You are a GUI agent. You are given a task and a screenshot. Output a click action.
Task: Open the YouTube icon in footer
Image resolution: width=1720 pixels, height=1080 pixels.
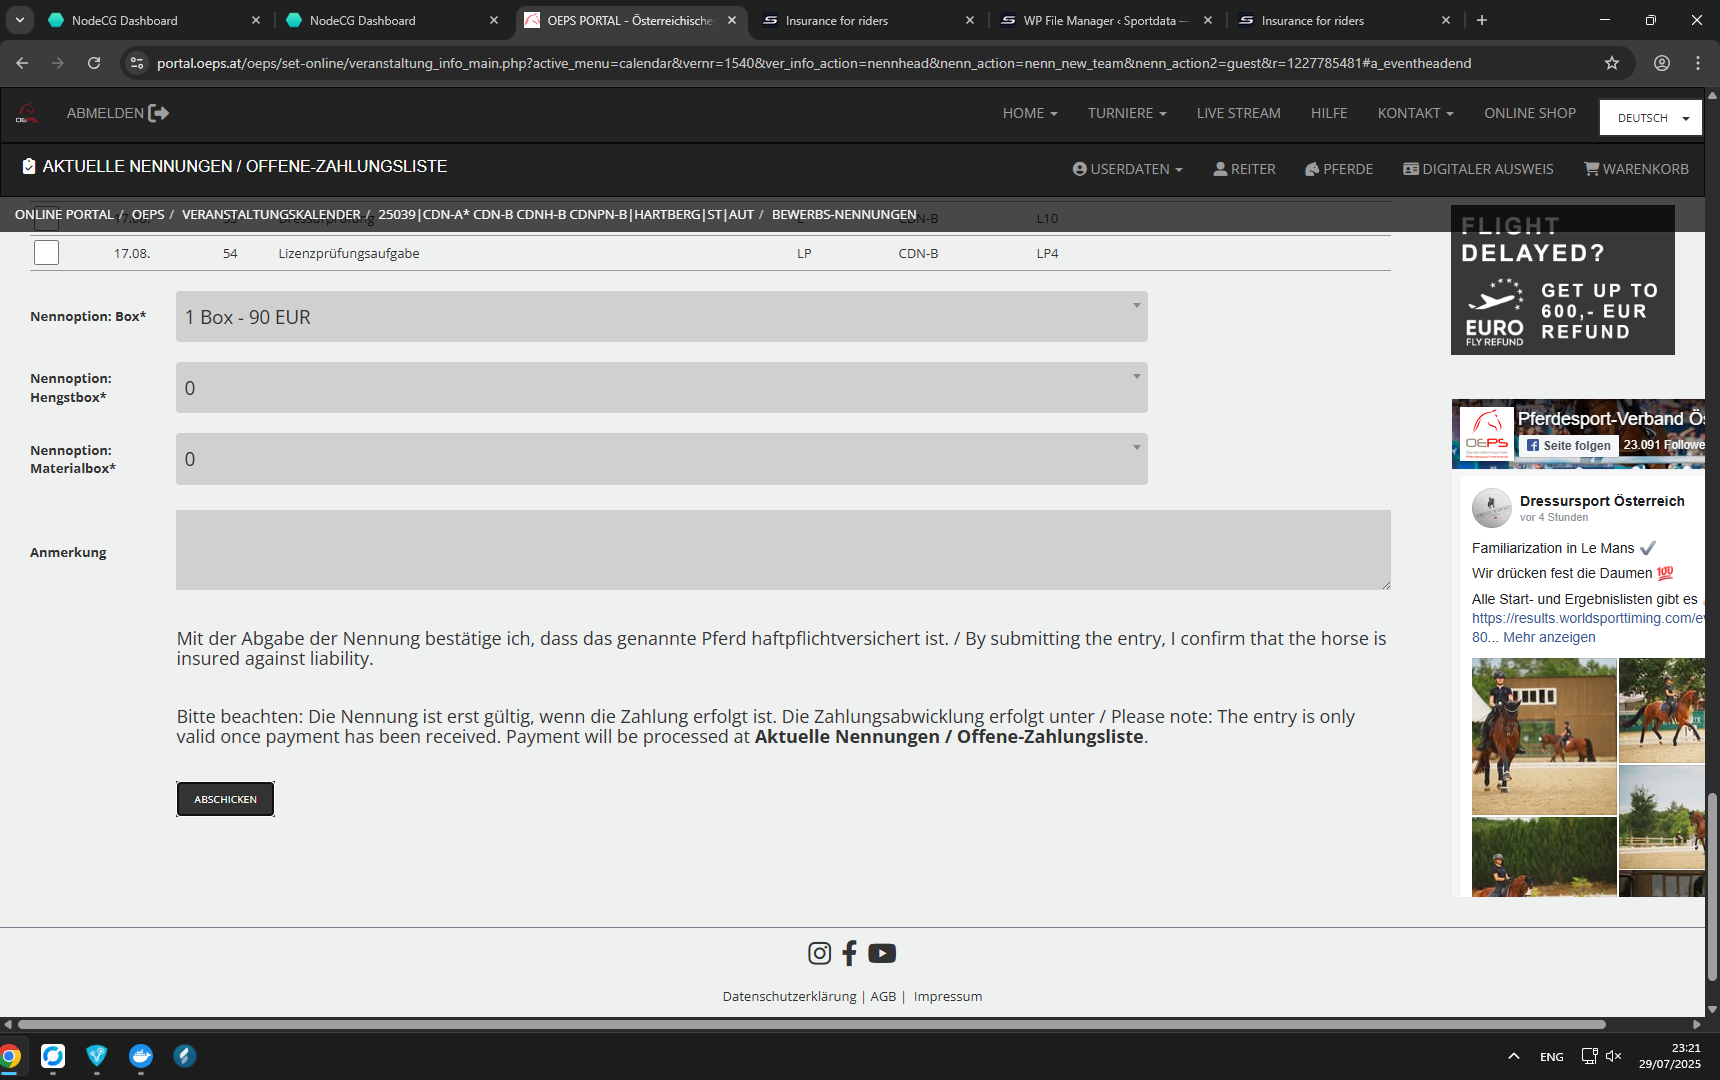point(882,953)
